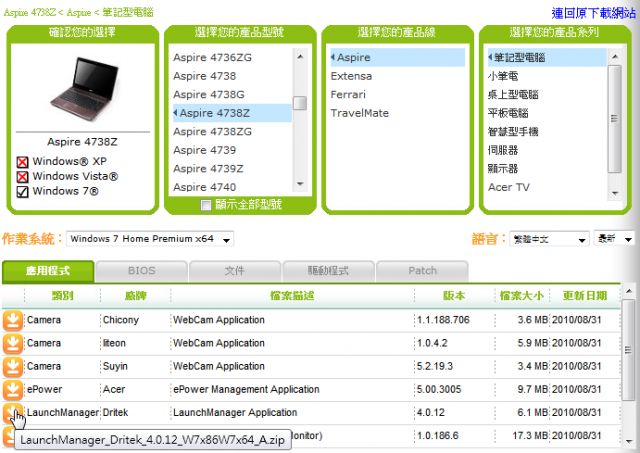The height and width of the screenshot is (453, 640).
Task: Download the ePower Management Application file
Action: click(13, 390)
